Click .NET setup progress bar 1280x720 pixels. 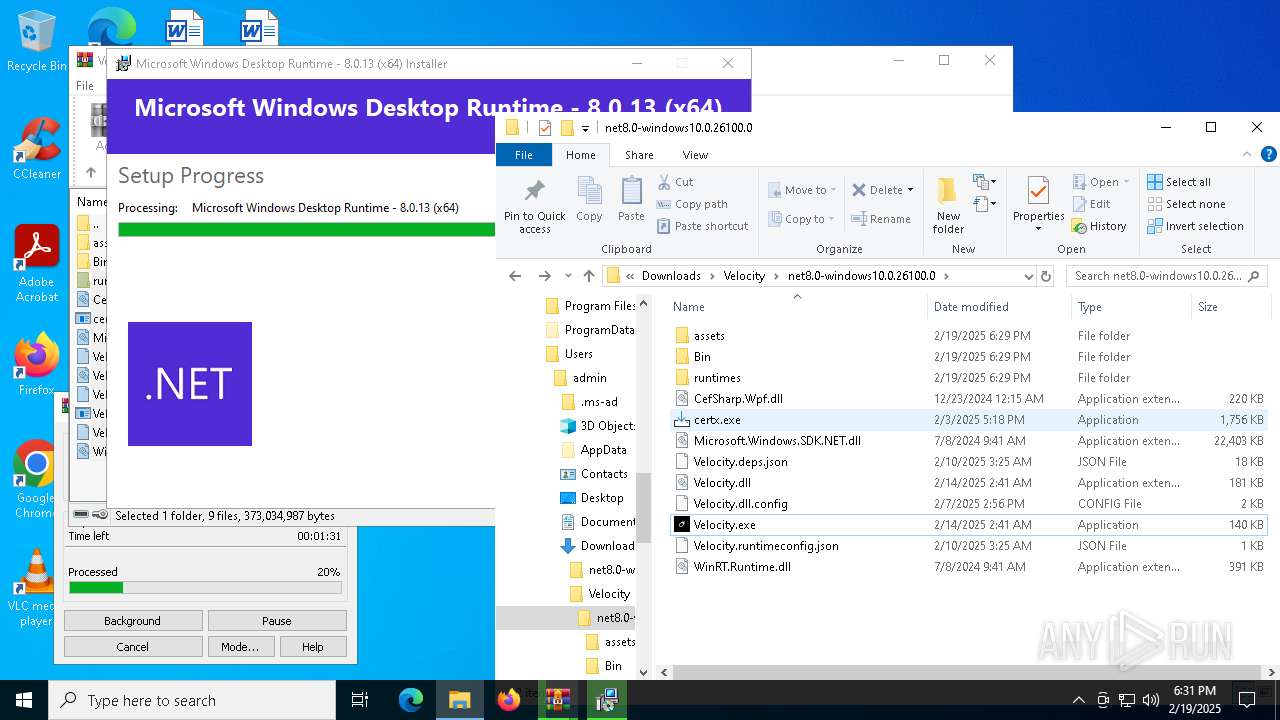tap(306, 230)
